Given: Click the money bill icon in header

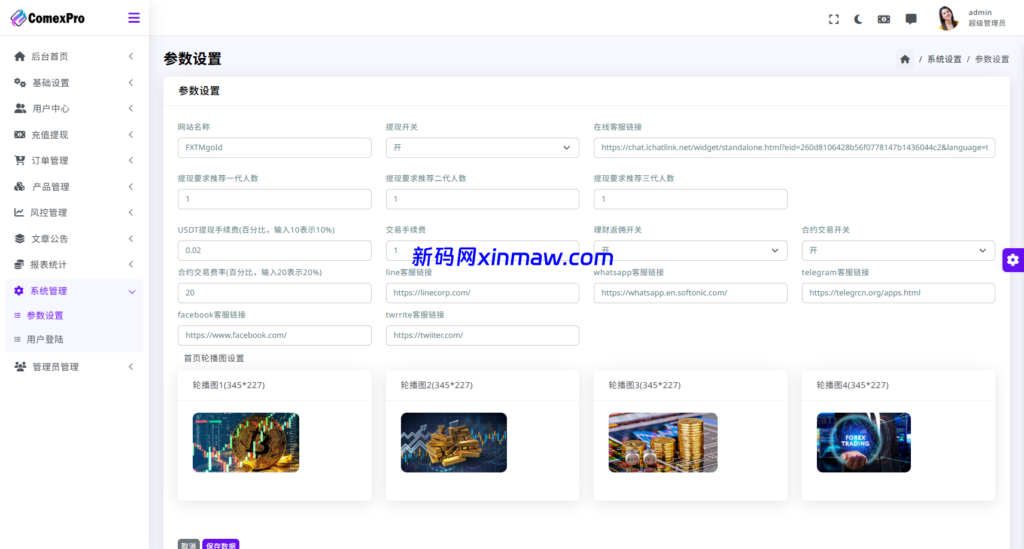Looking at the screenshot, I should pyautogui.click(x=884, y=19).
